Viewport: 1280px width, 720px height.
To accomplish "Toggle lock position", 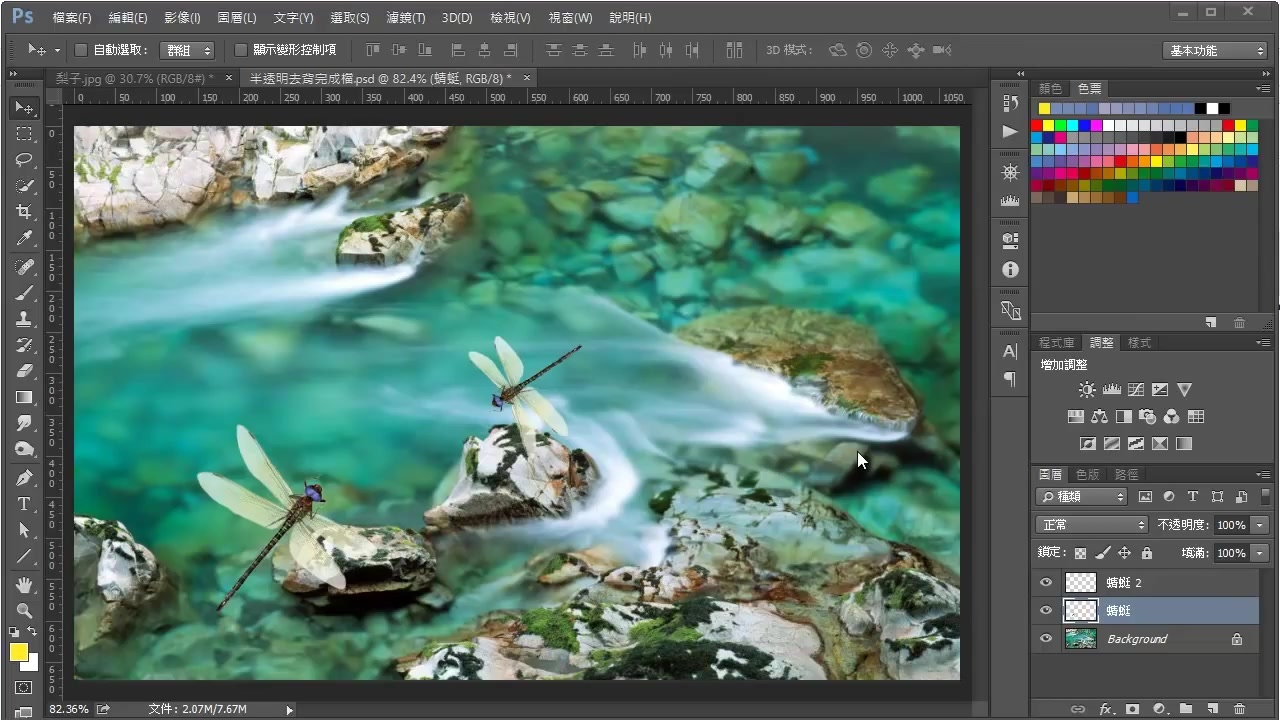I will click(1124, 553).
